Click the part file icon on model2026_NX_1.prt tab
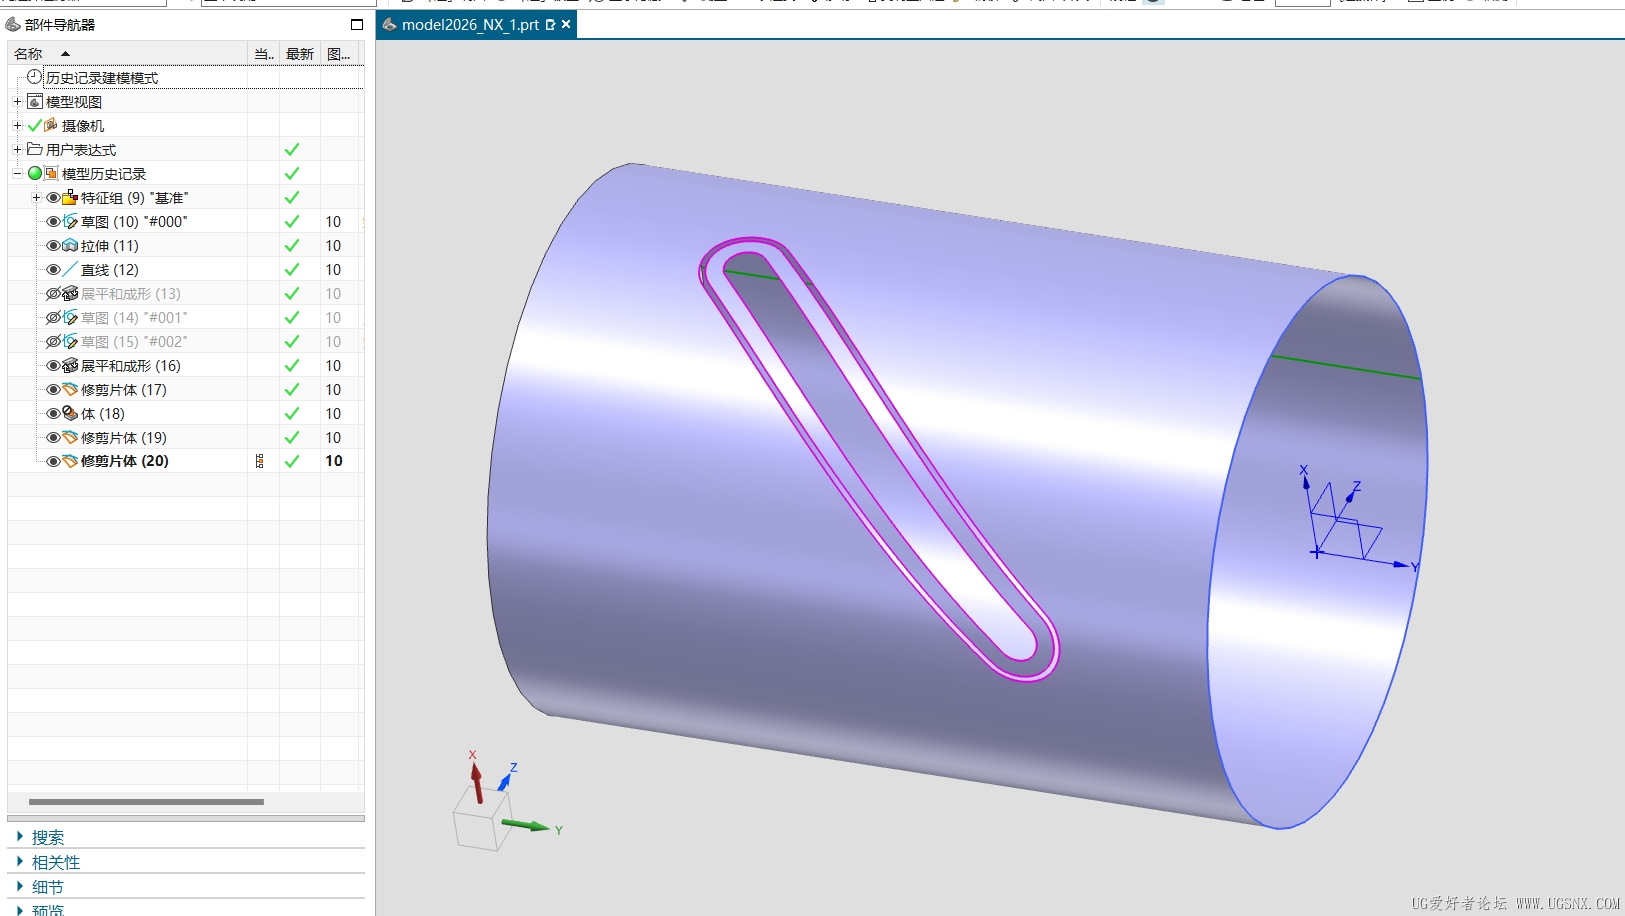 pyautogui.click(x=390, y=24)
